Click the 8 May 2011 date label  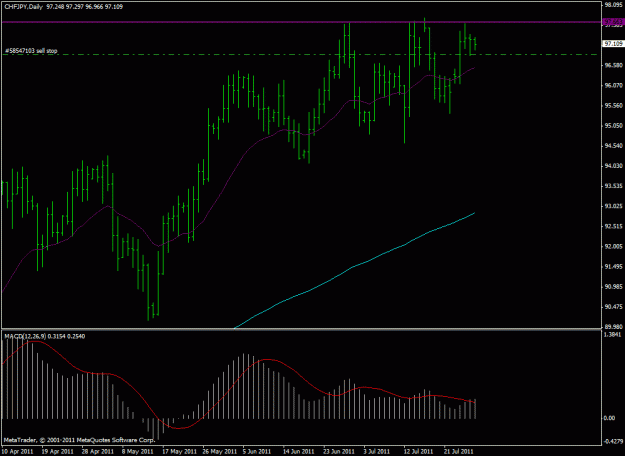tap(137, 451)
